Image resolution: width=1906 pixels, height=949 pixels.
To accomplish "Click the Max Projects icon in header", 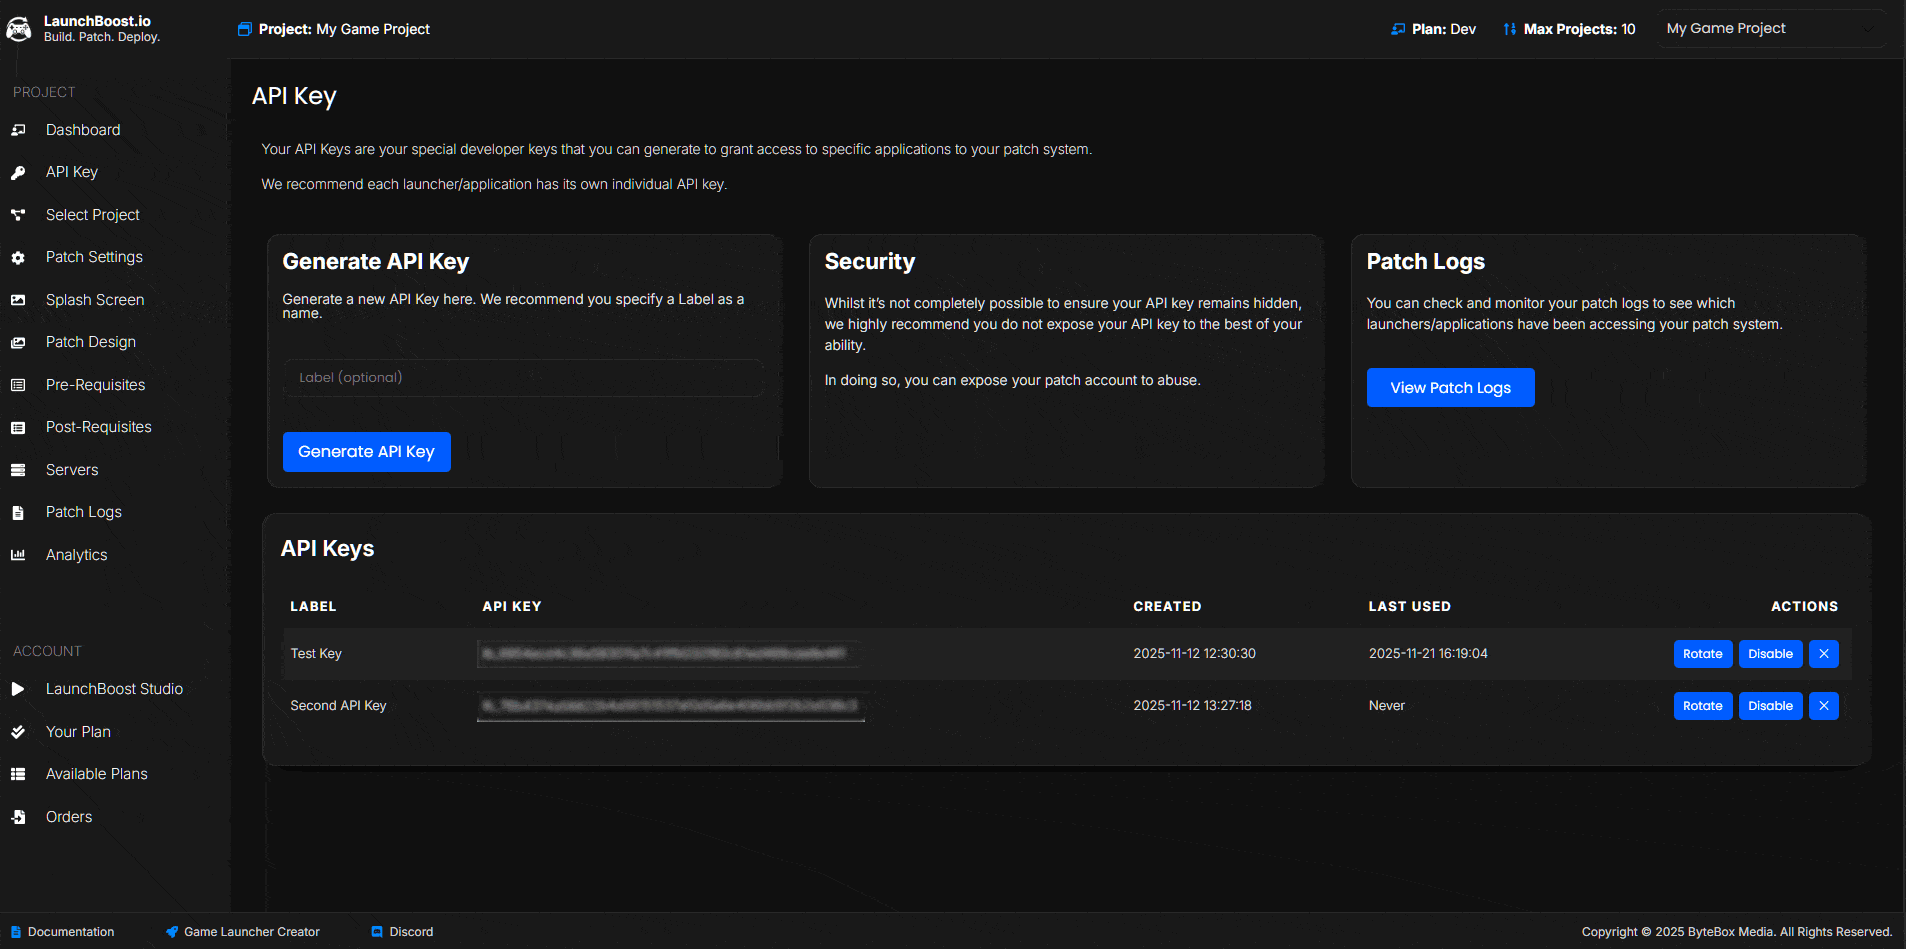I will (x=1510, y=29).
